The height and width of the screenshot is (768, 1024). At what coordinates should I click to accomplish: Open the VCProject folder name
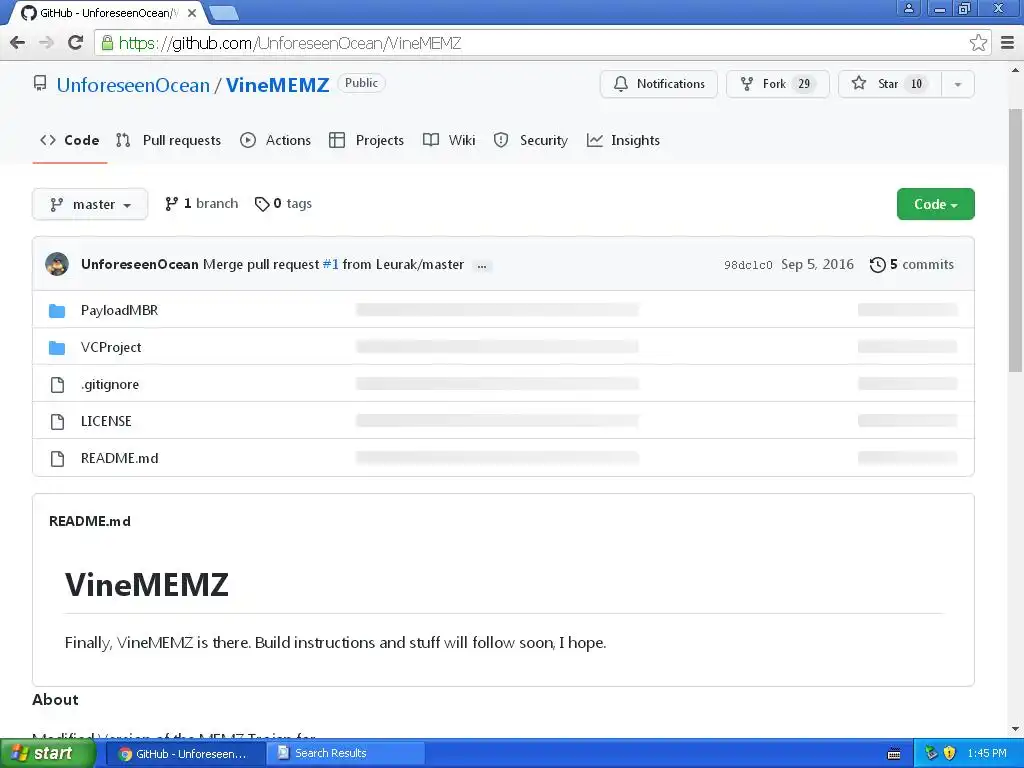pyautogui.click(x=111, y=347)
